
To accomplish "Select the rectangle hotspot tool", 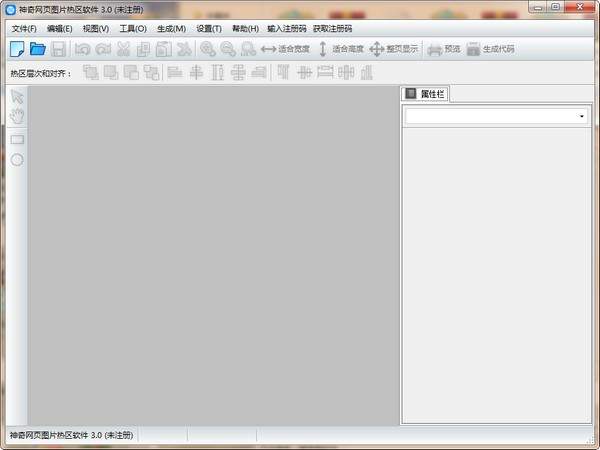I will [17, 140].
